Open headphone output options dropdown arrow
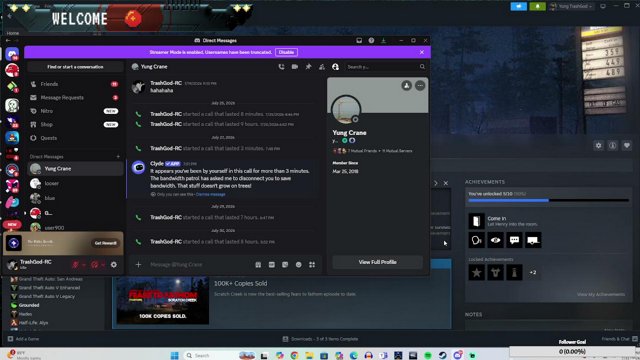The height and width of the screenshot is (360, 640). (103, 265)
